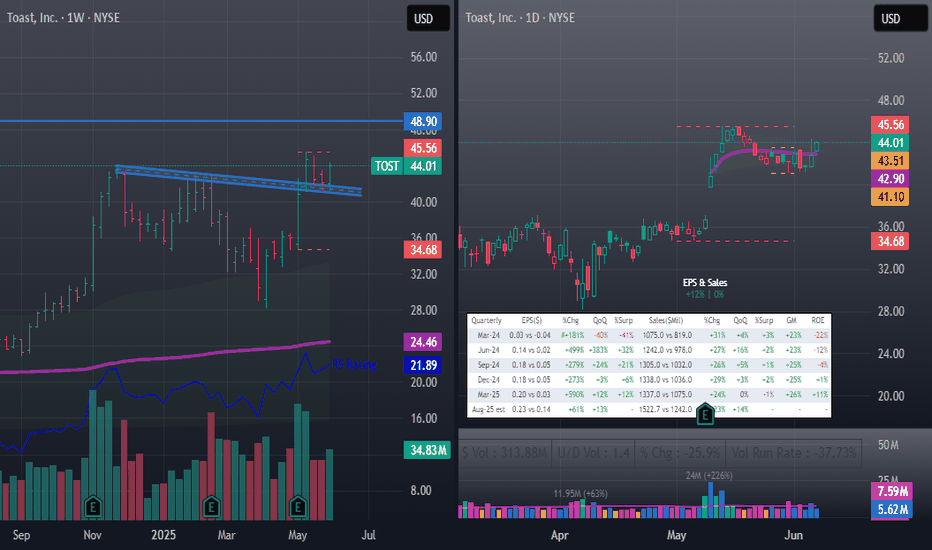Click the 56.00 level on weekly price axis
The height and width of the screenshot is (550, 932).
423,57
